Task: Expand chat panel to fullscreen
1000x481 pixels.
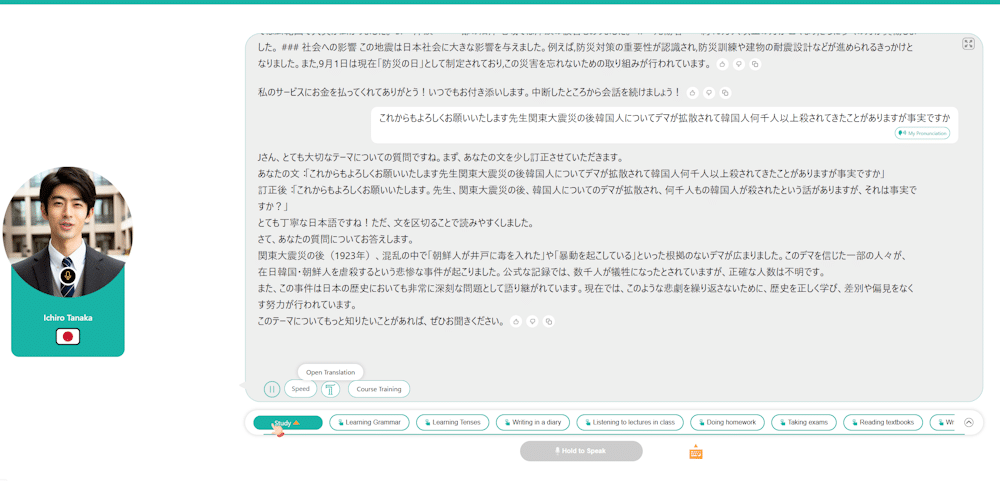Action: (x=968, y=44)
